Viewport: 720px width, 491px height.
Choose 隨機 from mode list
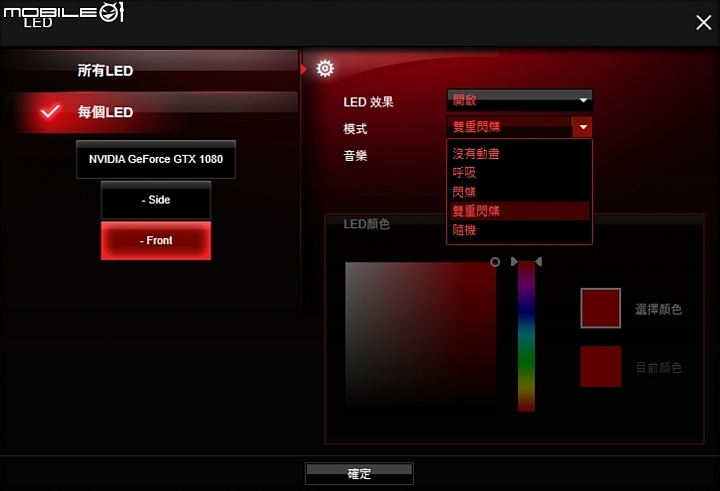click(519, 230)
